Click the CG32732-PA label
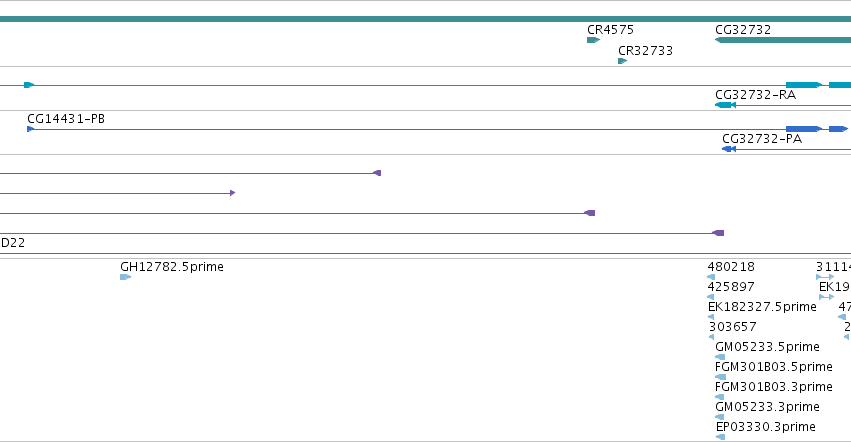The image size is (851, 442). click(761, 139)
